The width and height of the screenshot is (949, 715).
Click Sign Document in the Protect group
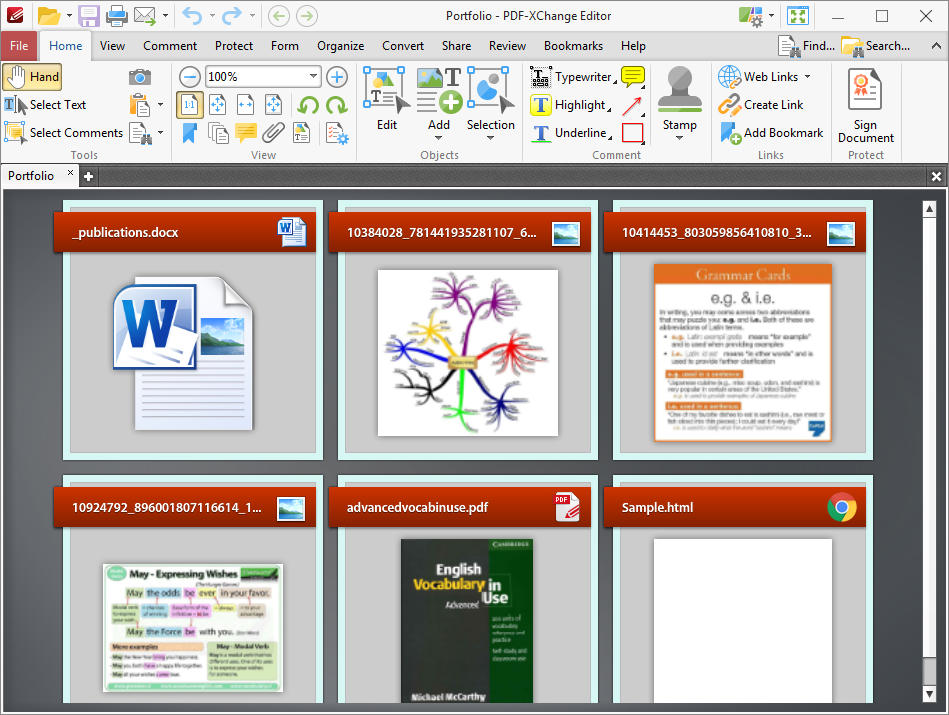(865, 105)
